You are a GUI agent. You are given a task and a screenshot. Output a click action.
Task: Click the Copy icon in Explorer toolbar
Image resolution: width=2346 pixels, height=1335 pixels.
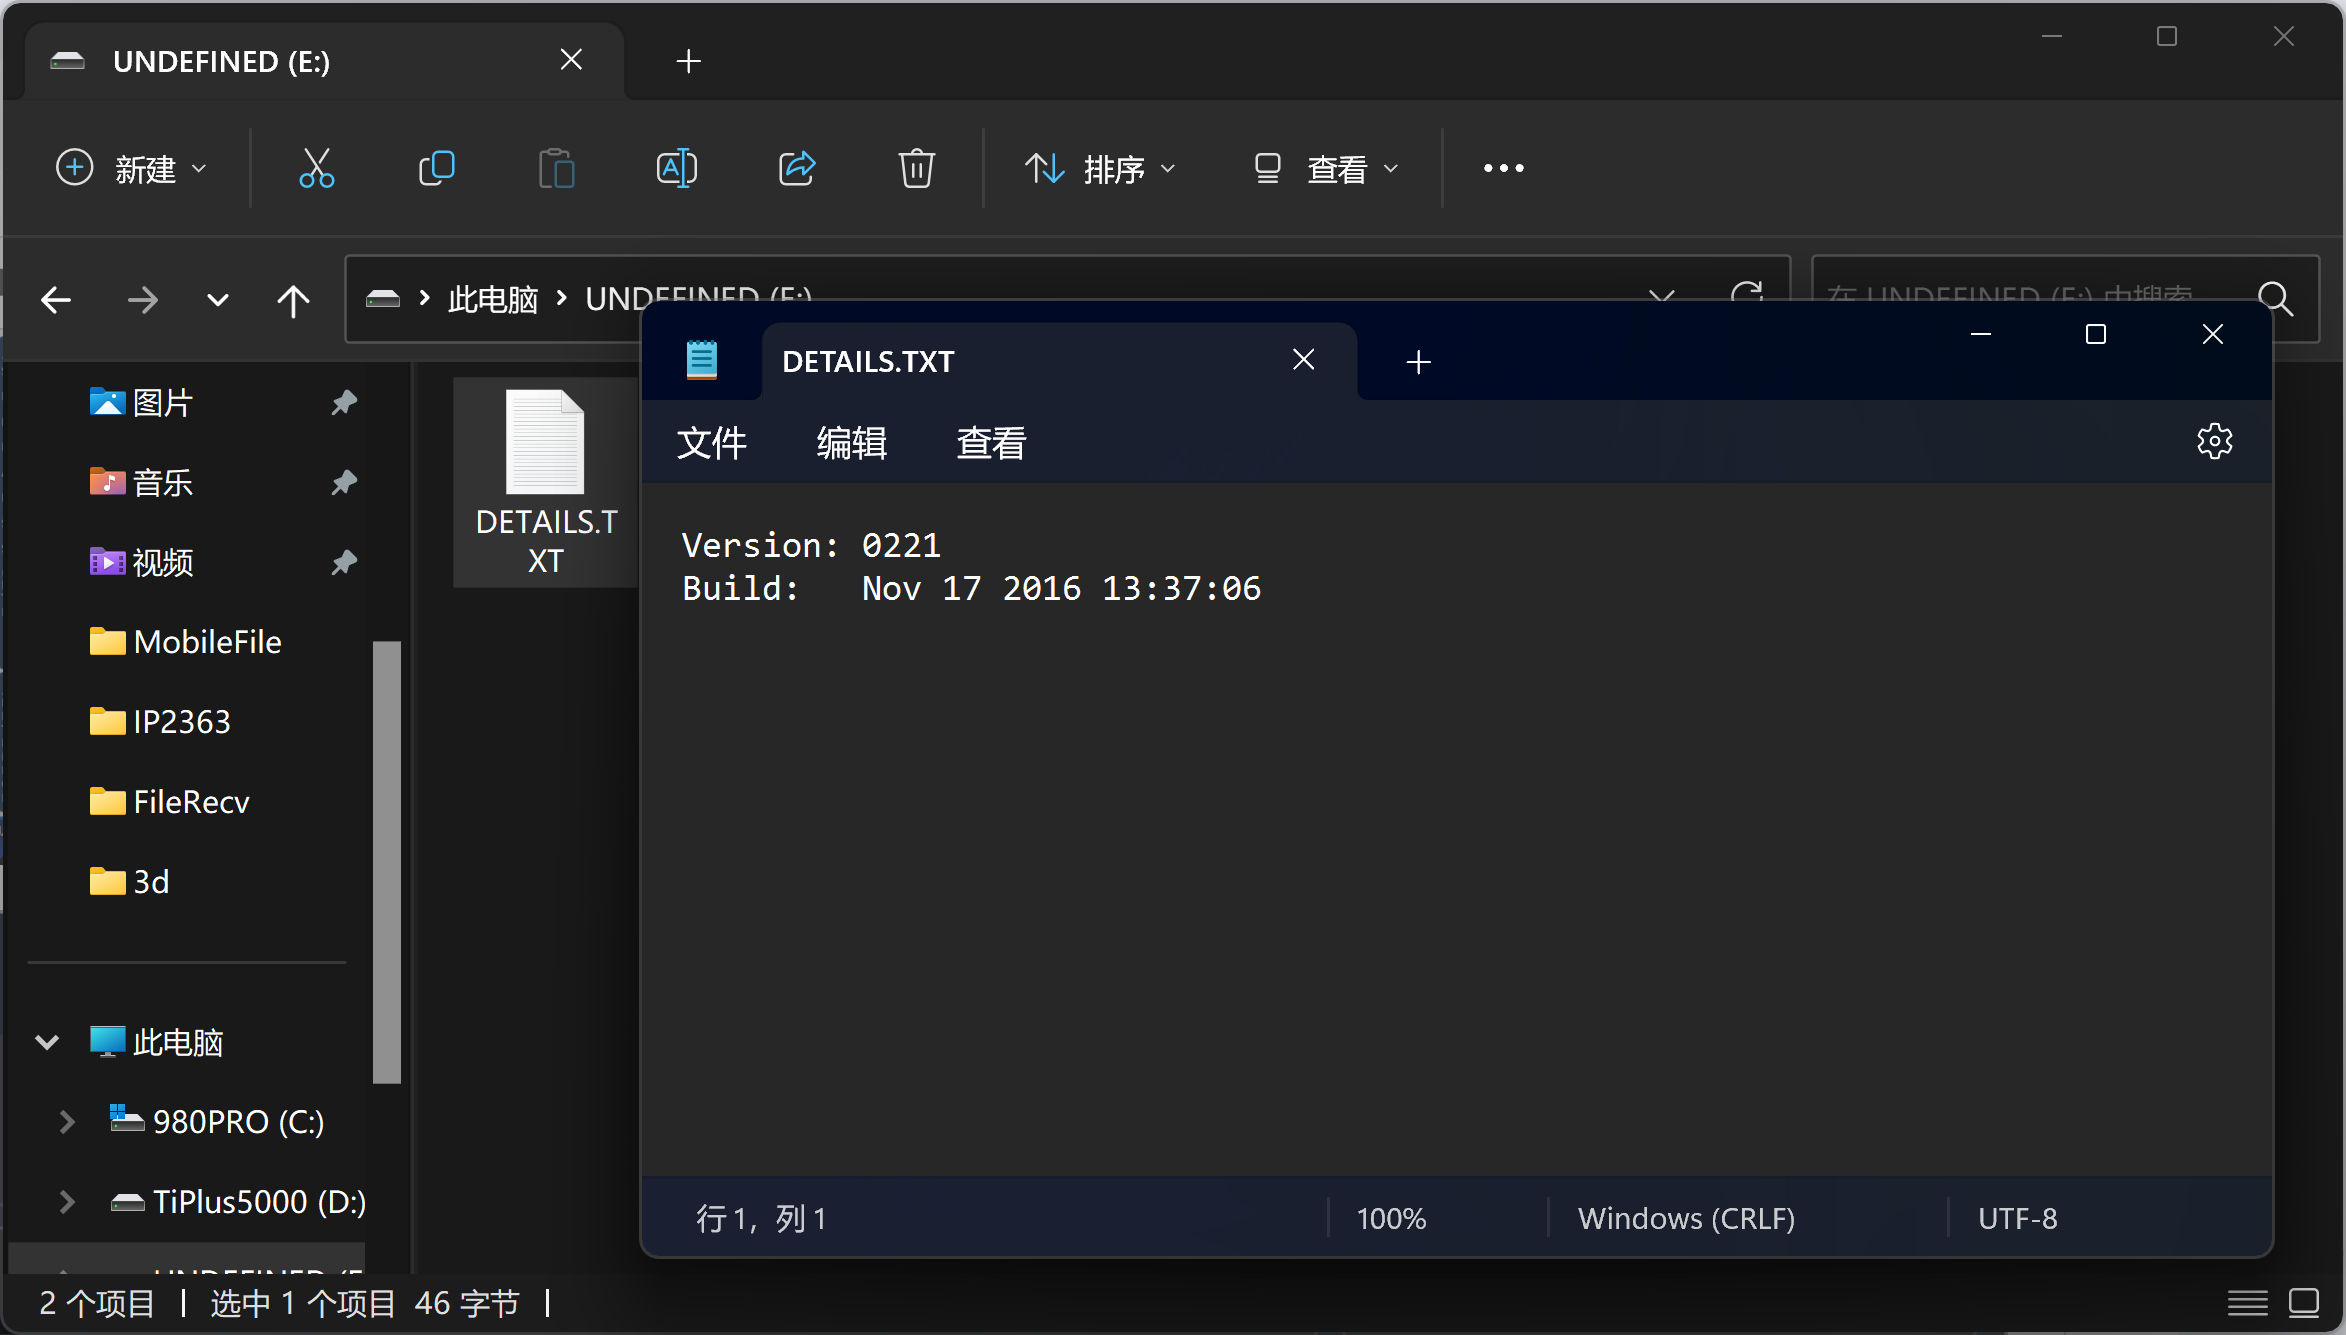click(437, 168)
